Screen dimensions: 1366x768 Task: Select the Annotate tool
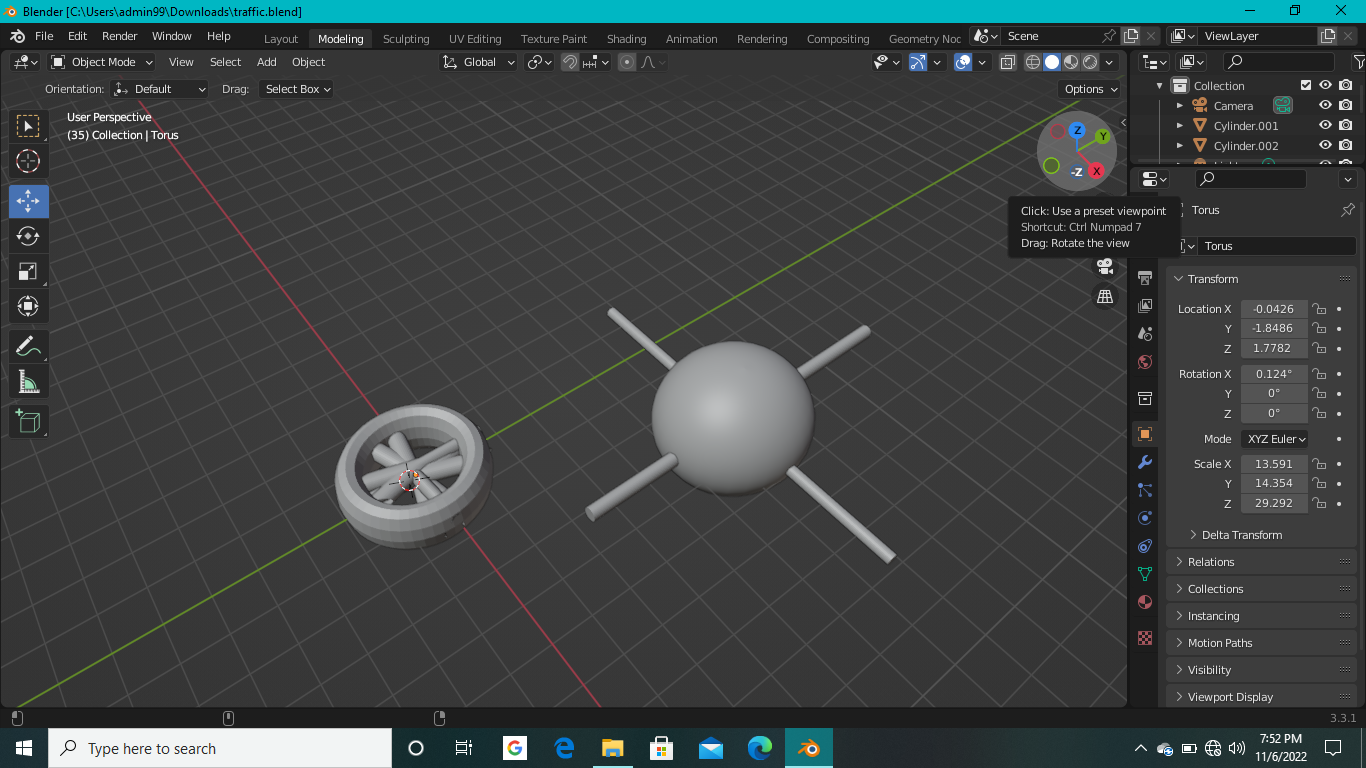coord(28,347)
